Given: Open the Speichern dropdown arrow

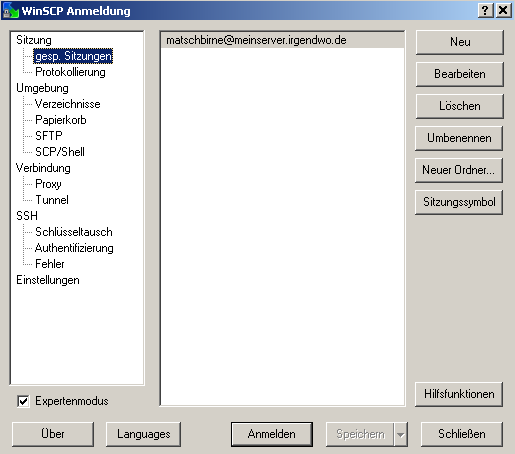Looking at the screenshot, I should [x=400, y=434].
